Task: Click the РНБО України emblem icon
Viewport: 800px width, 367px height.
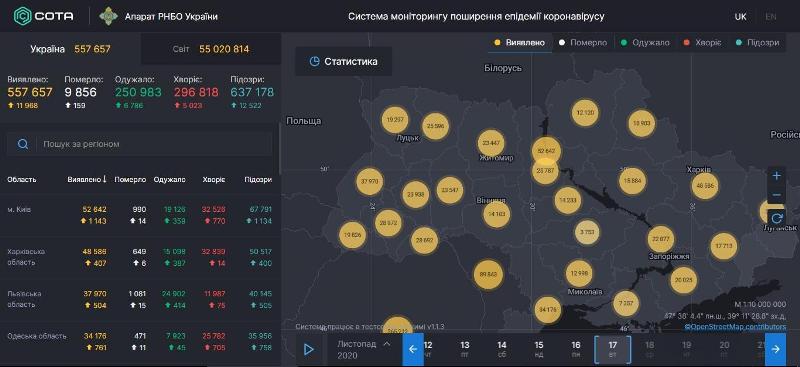Action: click(108, 16)
